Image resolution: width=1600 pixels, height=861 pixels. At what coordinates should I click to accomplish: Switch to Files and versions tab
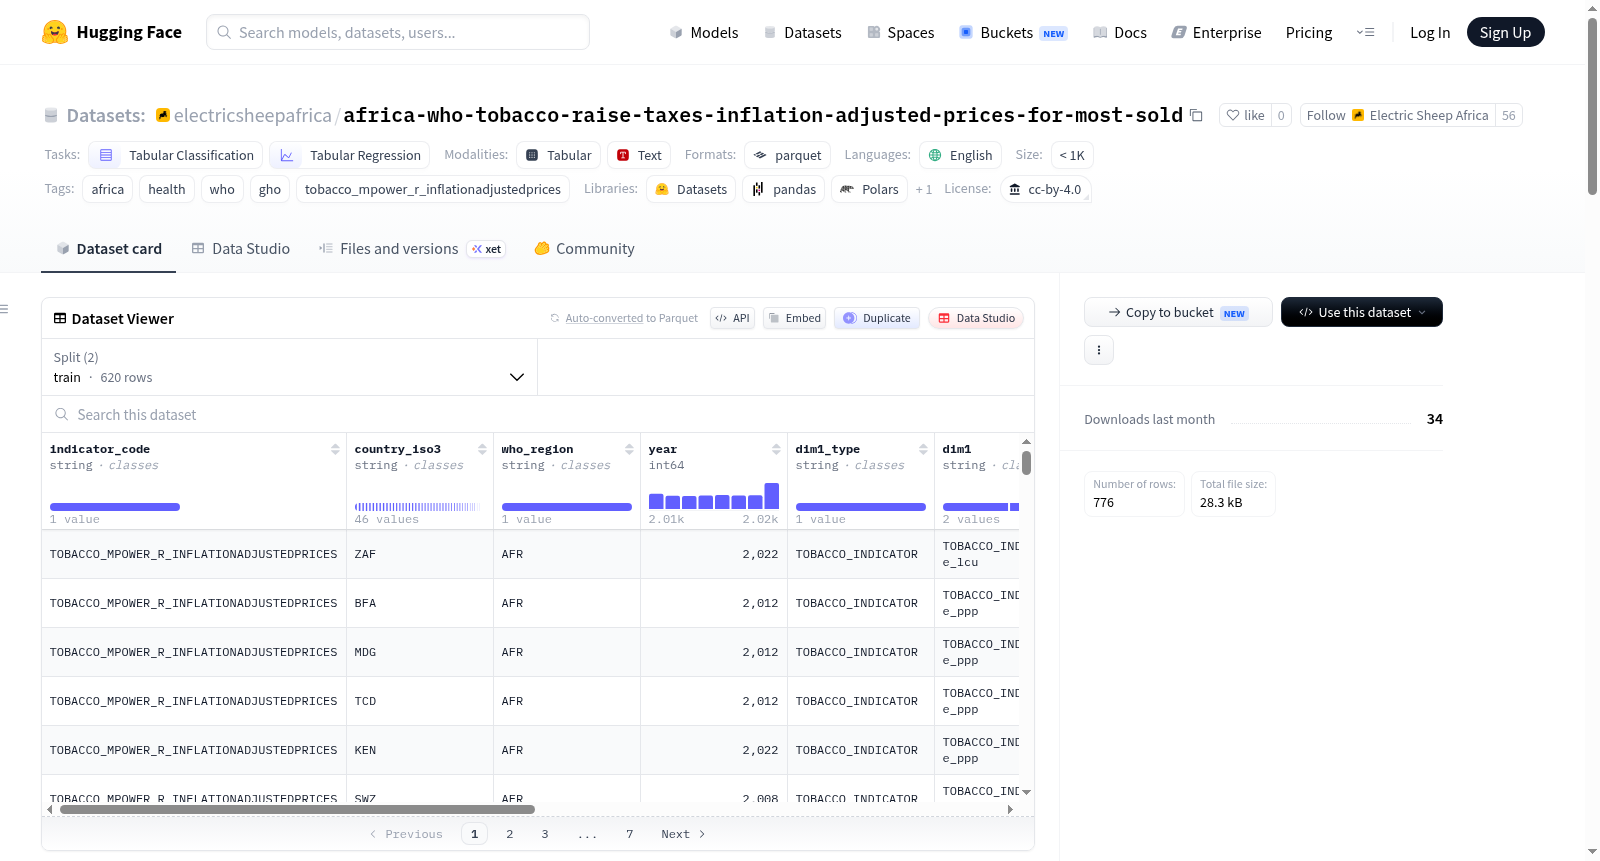click(412, 249)
